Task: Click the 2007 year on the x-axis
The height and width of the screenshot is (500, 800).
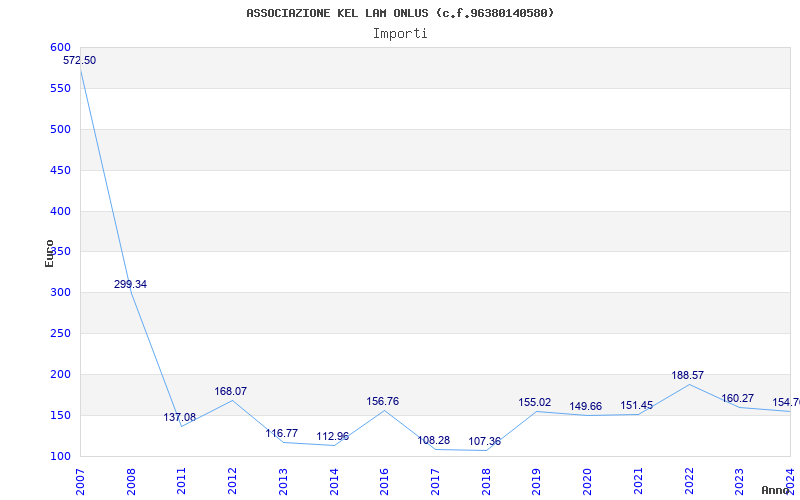Action: point(81,480)
